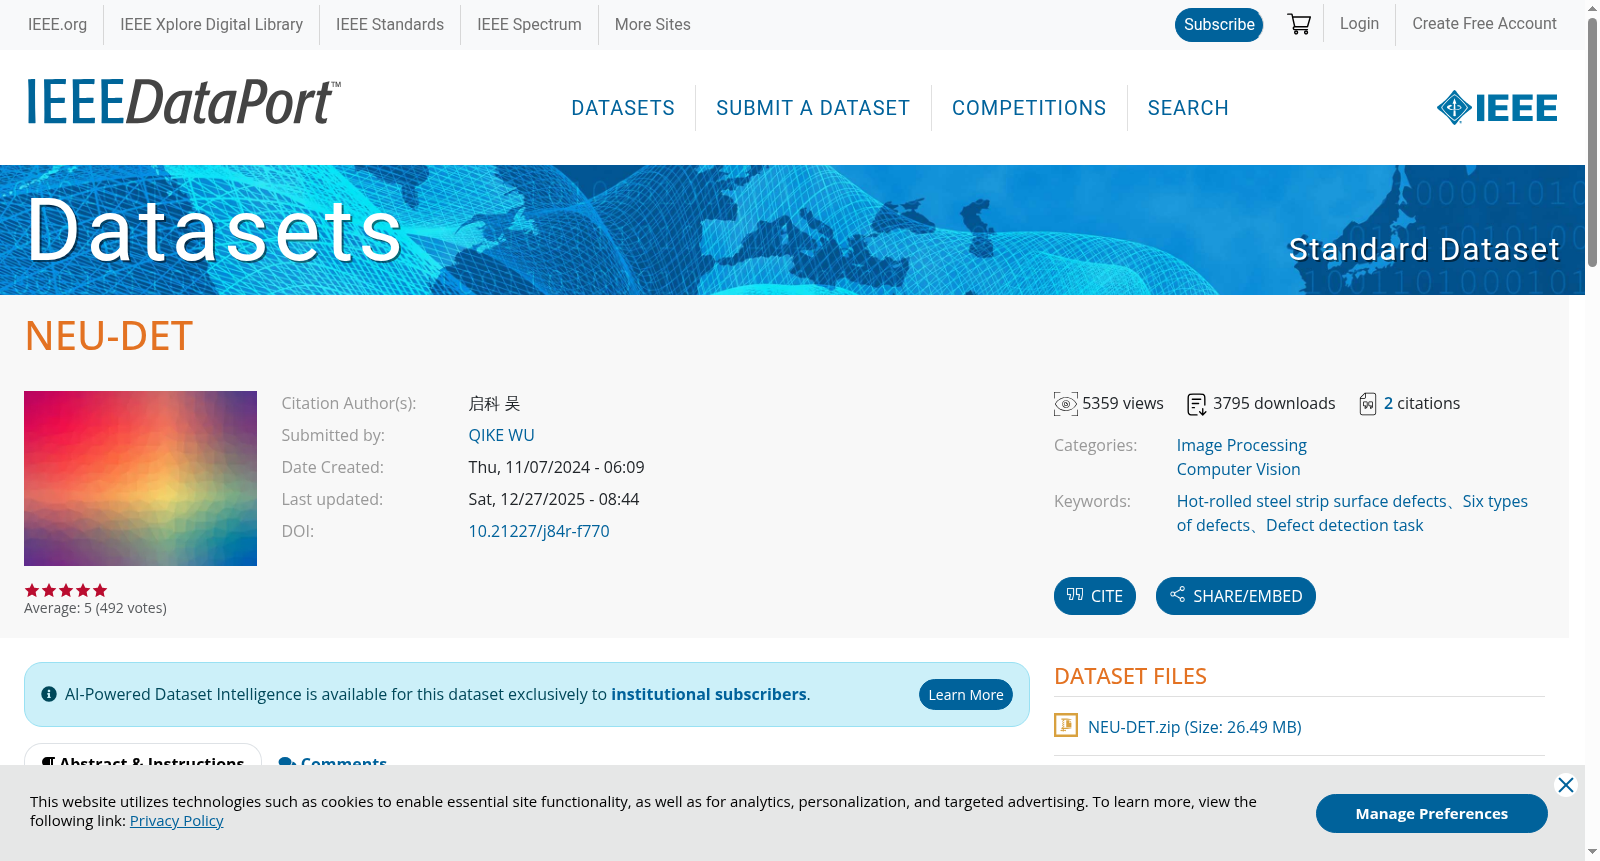Open the DATASETS menu

[623, 108]
